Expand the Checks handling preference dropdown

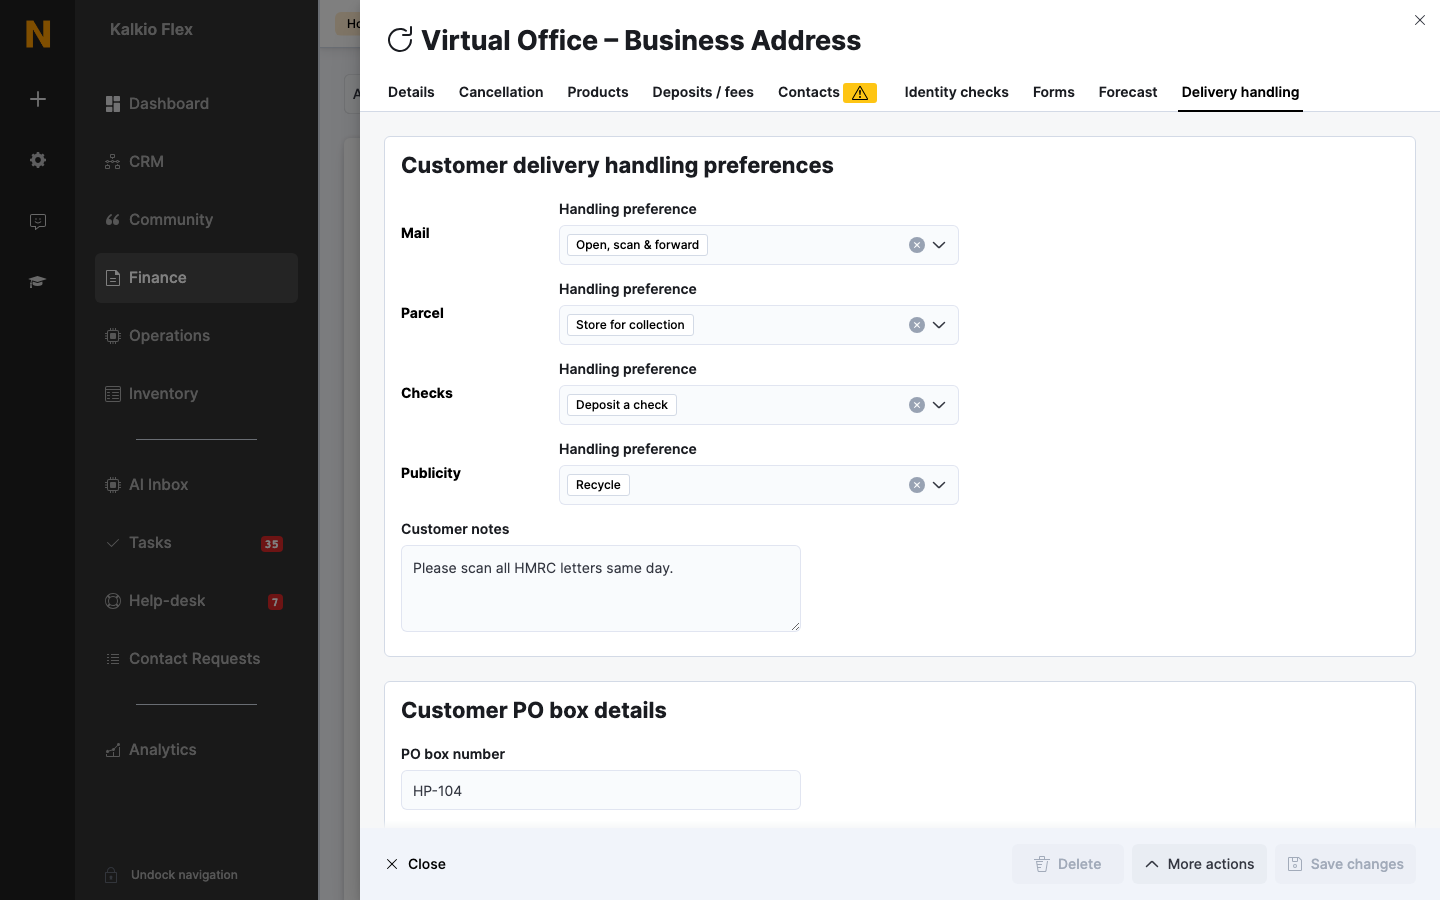click(939, 405)
